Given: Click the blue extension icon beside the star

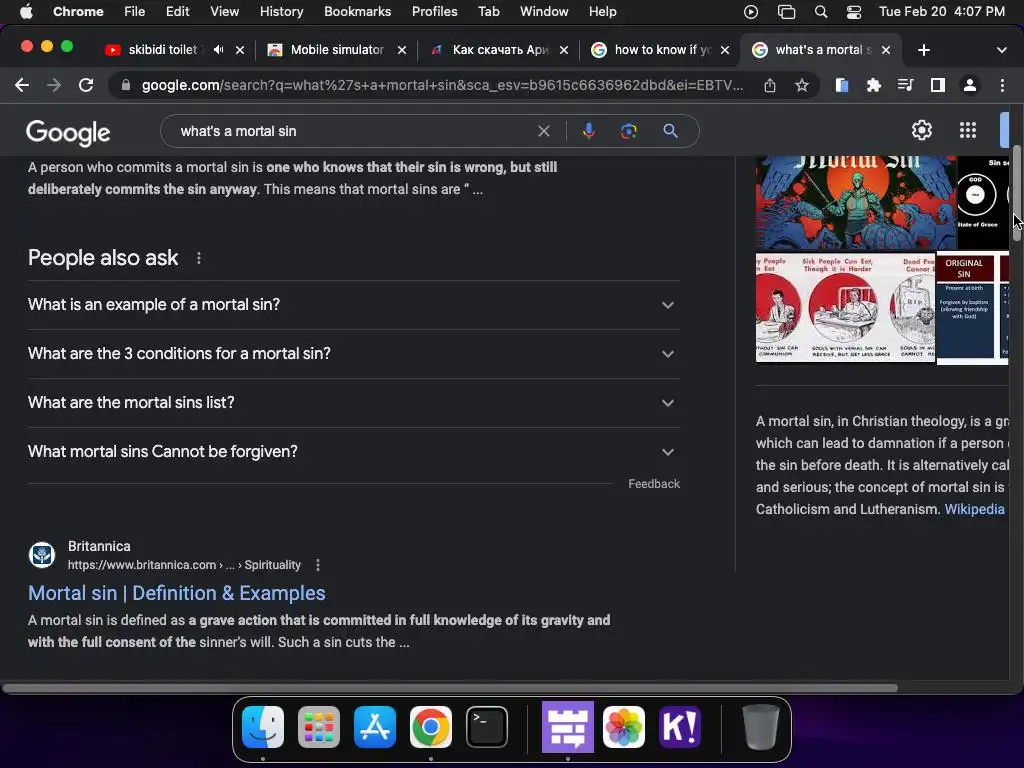Looking at the screenshot, I should tap(842, 86).
